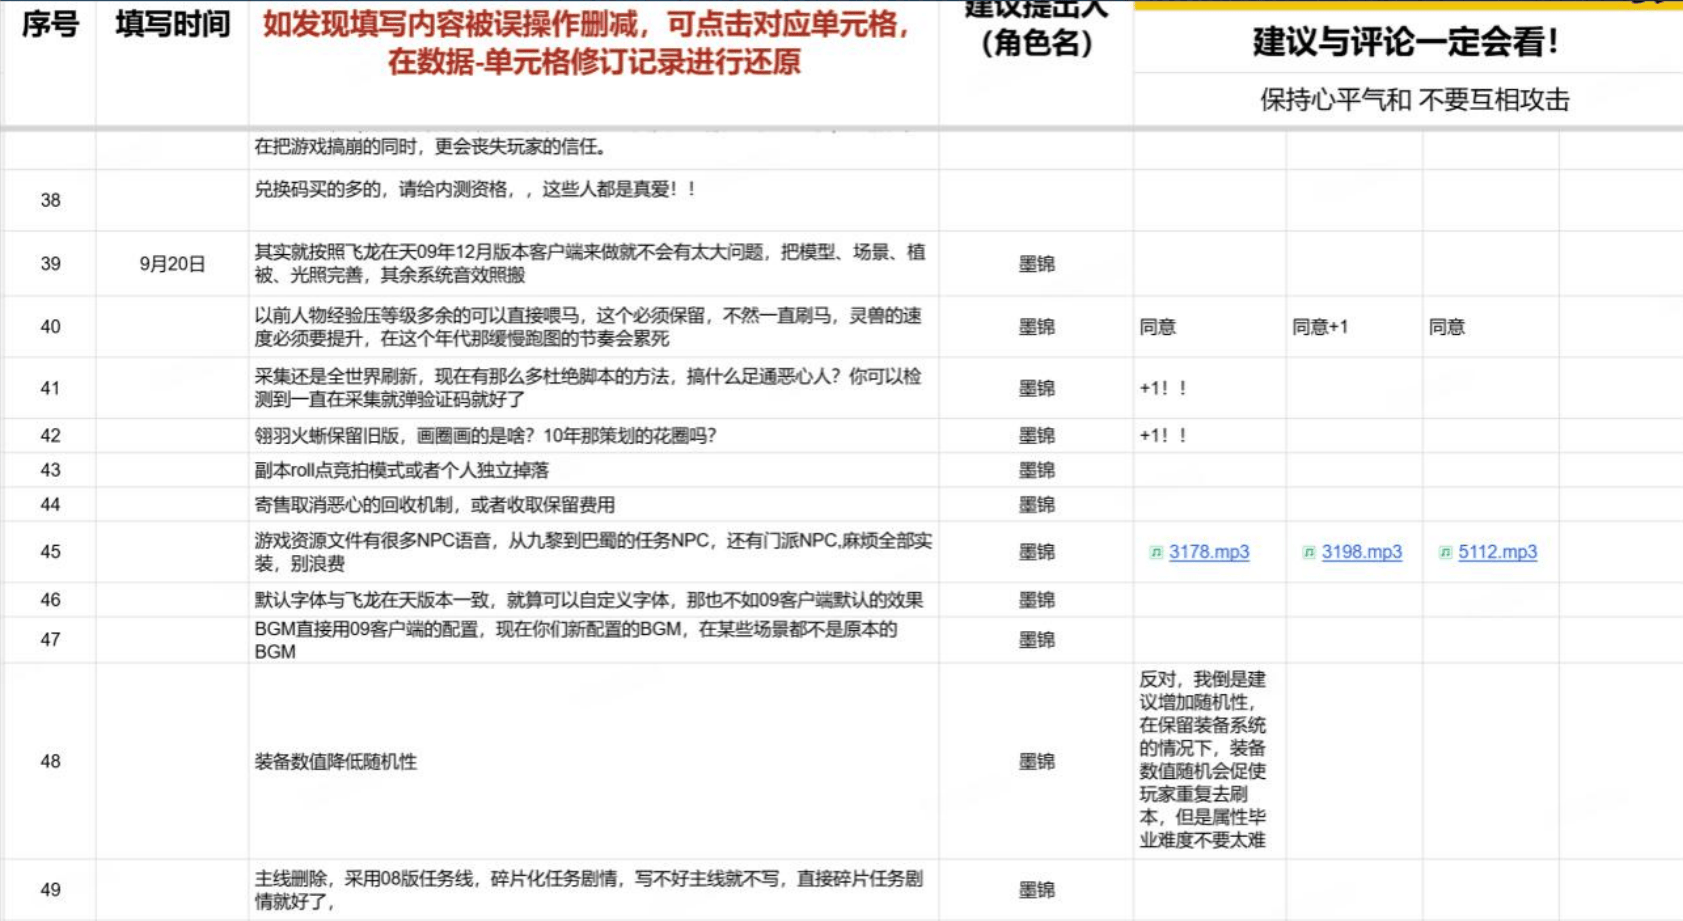Click the 翎羽火蜥保留旧版 suggestion cell
1683x921 pixels.
593,436
